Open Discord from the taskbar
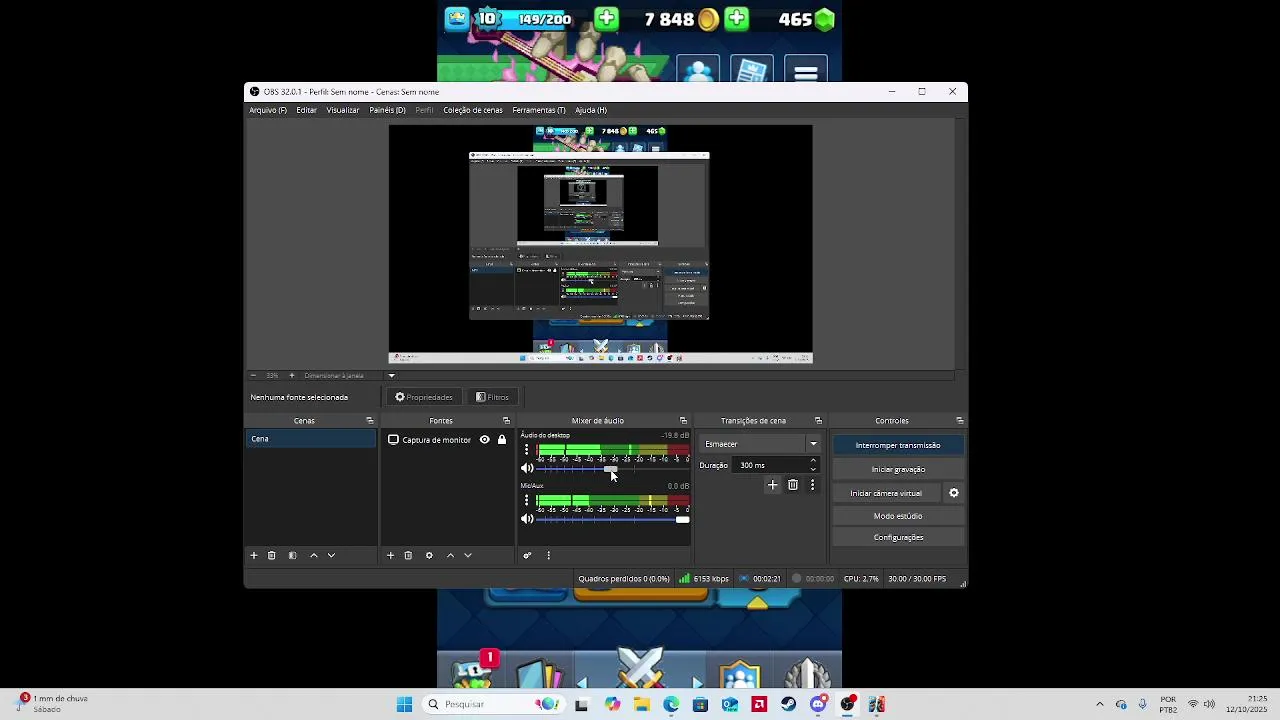Image resolution: width=1280 pixels, height=720 pixels. coord(818,704)
